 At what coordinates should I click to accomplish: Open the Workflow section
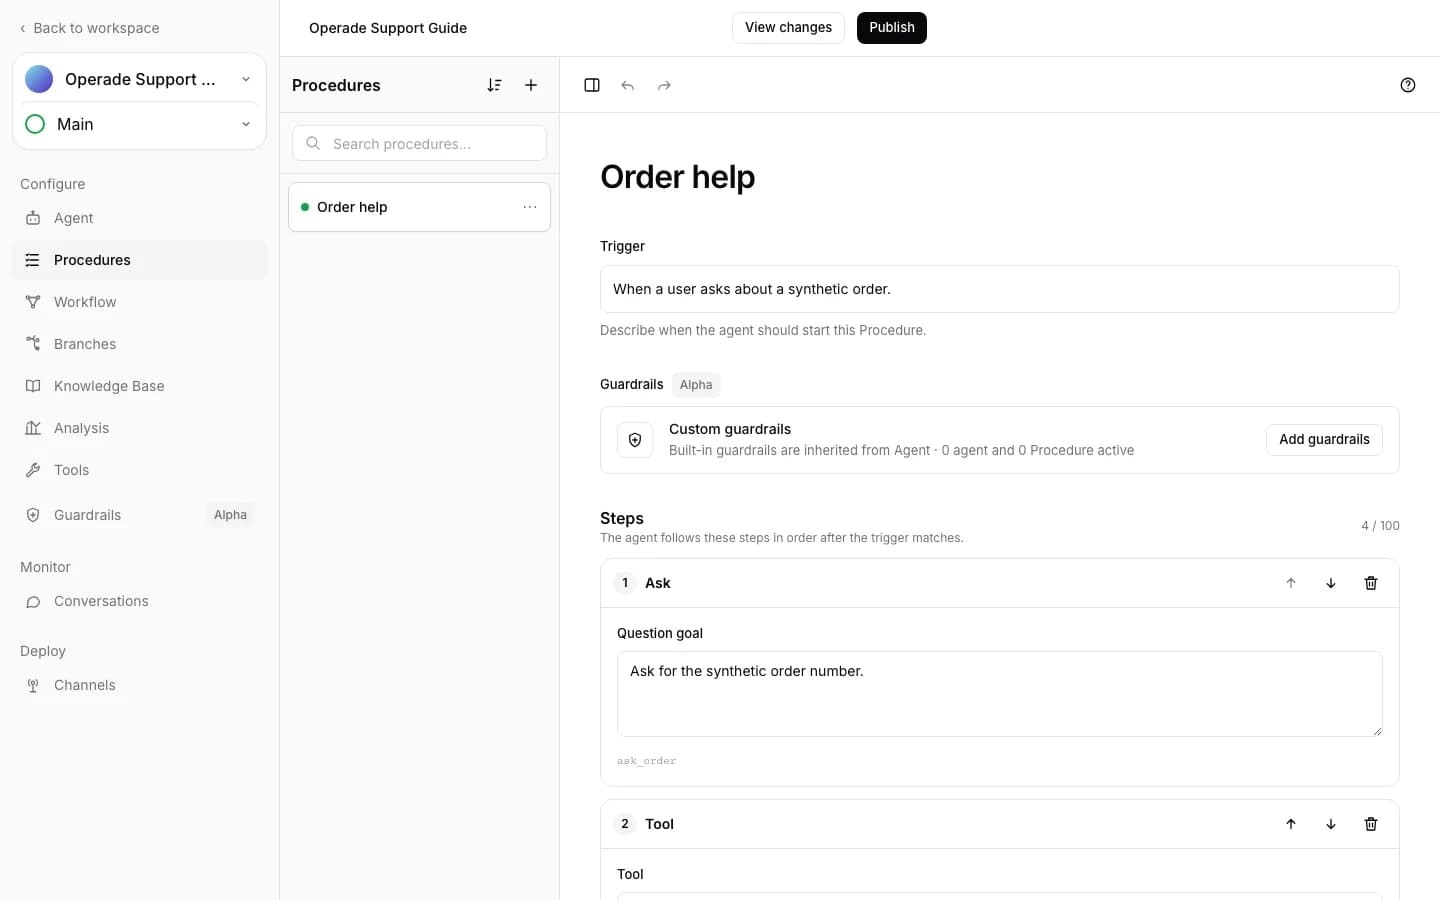[x=139, y=302]
